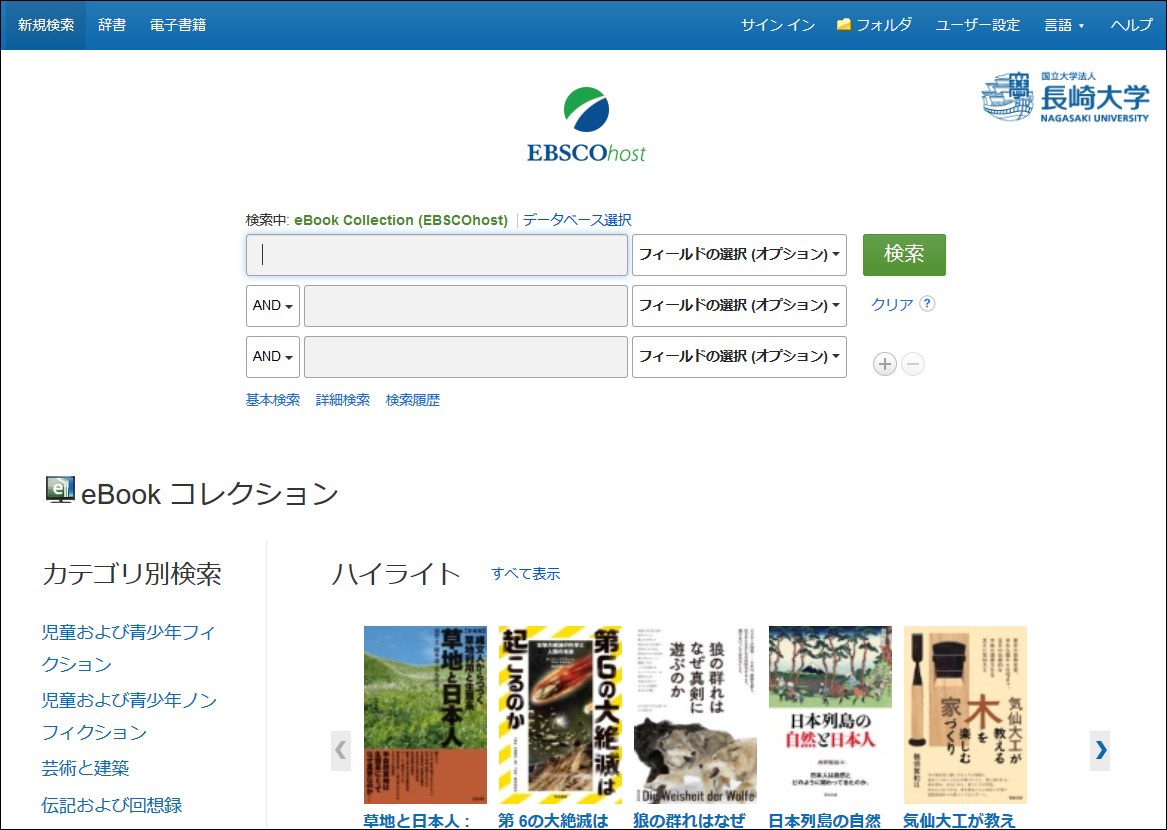Open category 伝記および回想録
1167x830 pixels.
coord(112,805)
